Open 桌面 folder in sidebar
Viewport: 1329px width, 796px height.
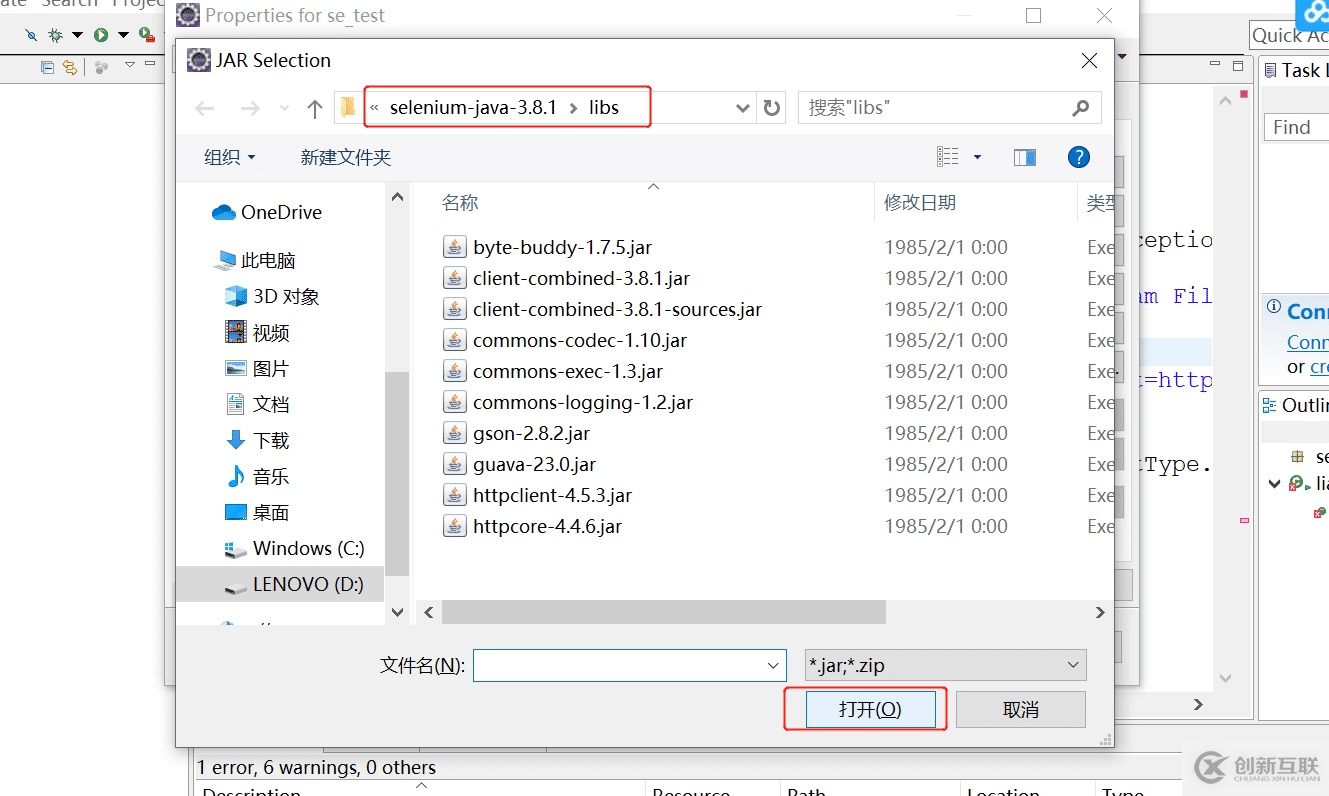click(257, 512)
